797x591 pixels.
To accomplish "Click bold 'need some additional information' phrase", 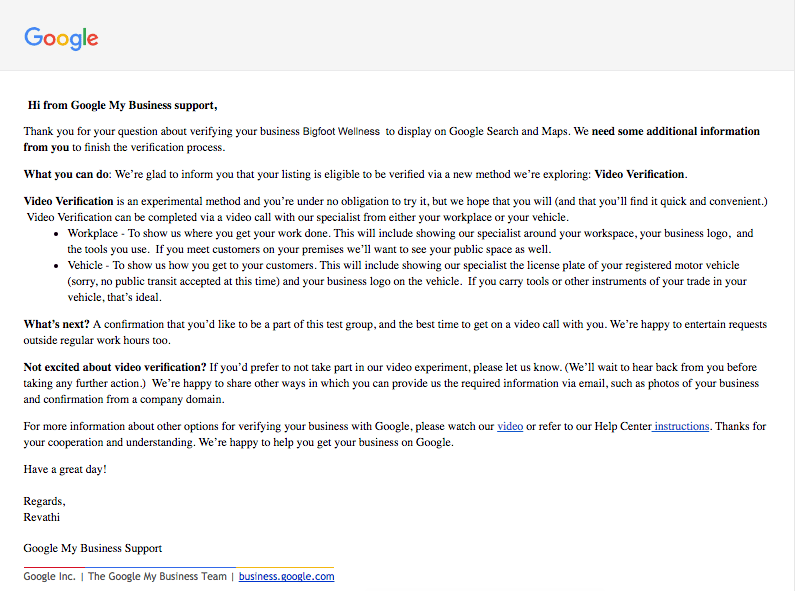I will tap(676, 131).
